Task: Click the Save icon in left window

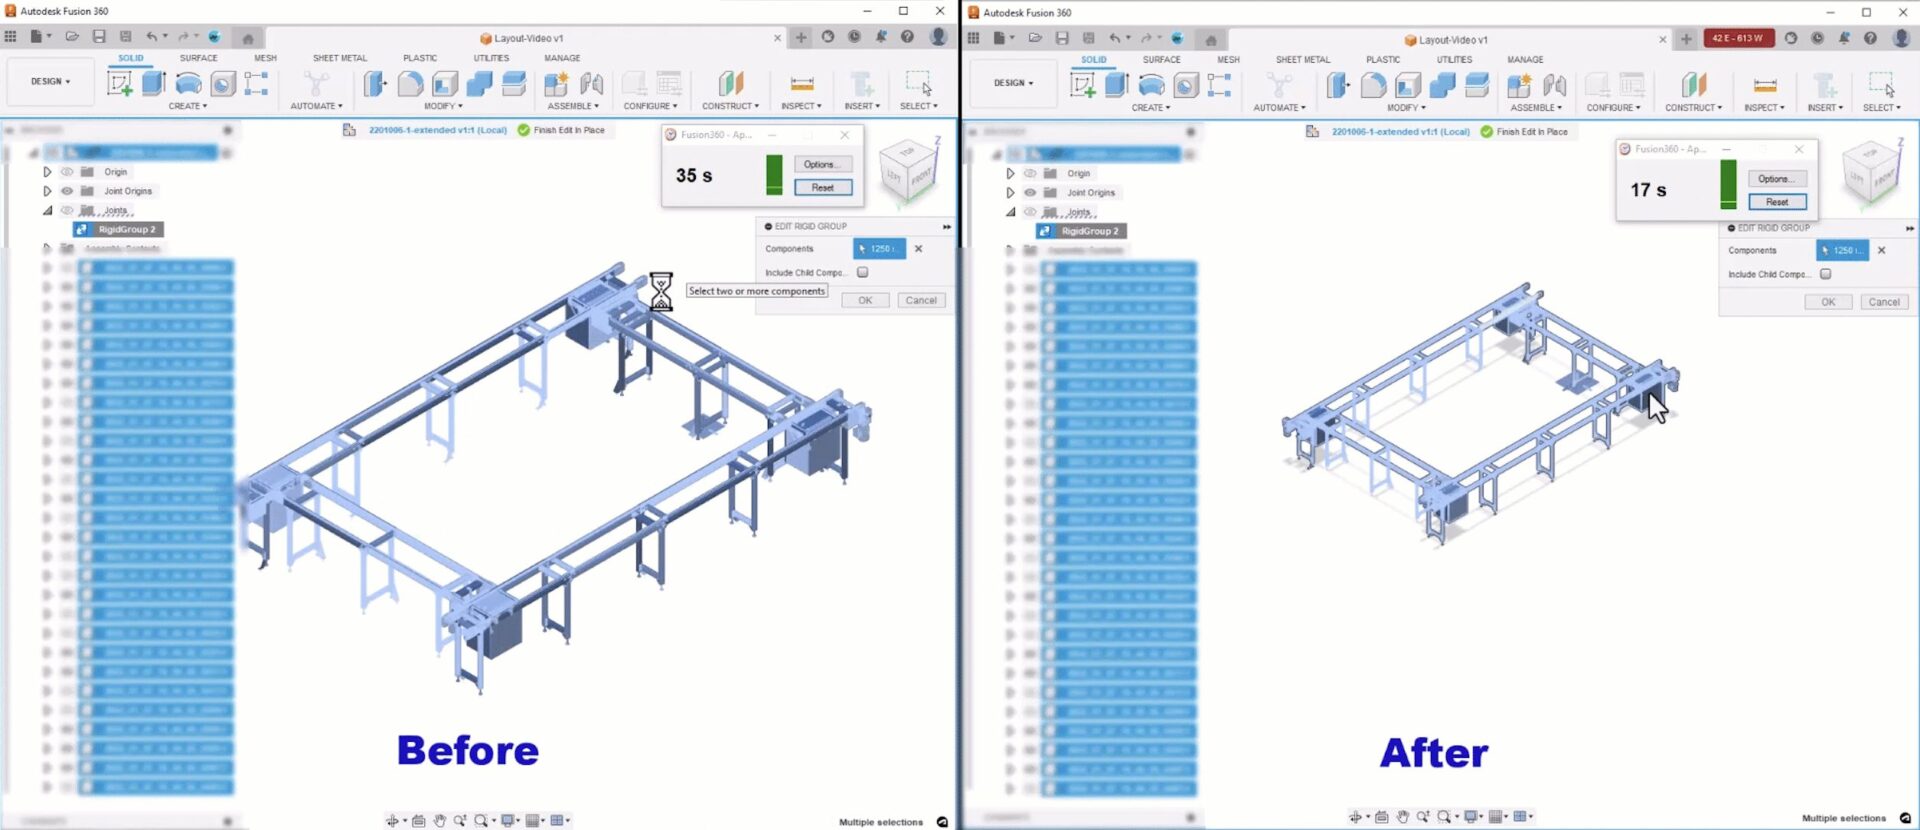Action: pos(99,37)
